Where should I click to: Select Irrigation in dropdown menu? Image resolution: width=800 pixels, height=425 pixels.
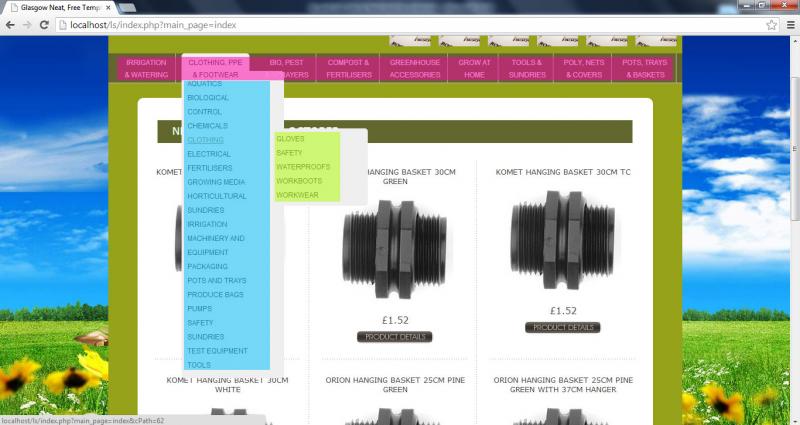[207, 224]
